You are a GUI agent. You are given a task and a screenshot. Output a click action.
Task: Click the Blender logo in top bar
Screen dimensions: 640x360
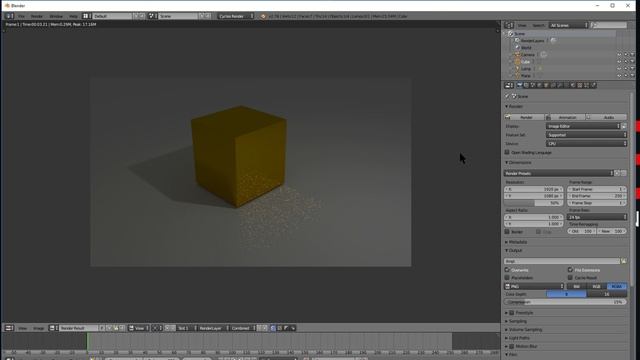point(263,16)
